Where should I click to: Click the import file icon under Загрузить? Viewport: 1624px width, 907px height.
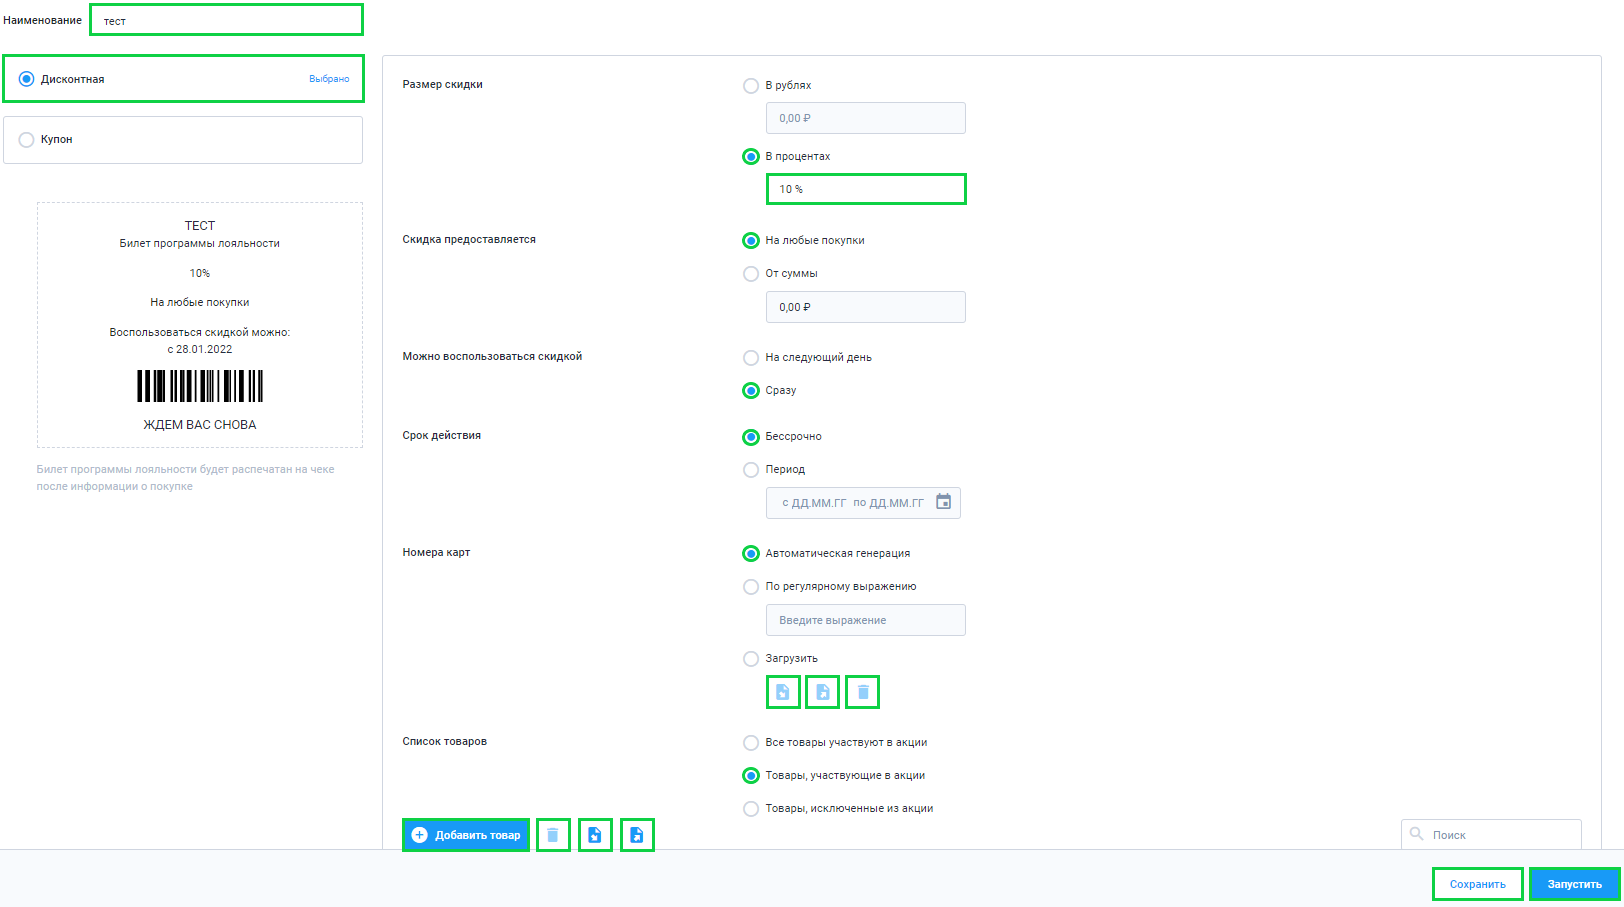(x=783, y=692)
